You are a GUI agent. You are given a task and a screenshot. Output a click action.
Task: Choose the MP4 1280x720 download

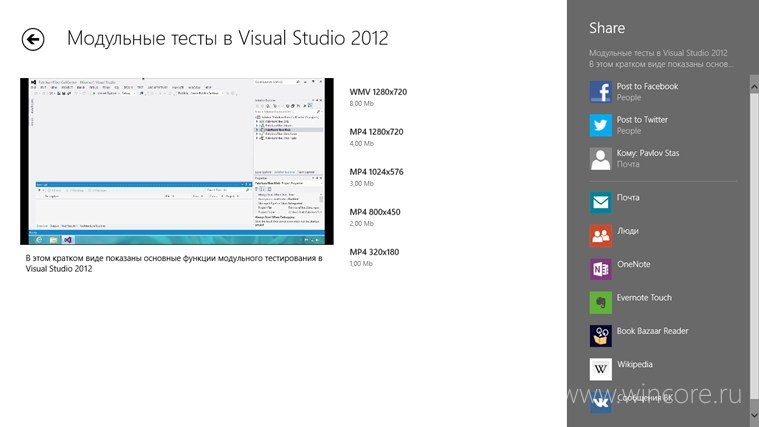[376, 132]
